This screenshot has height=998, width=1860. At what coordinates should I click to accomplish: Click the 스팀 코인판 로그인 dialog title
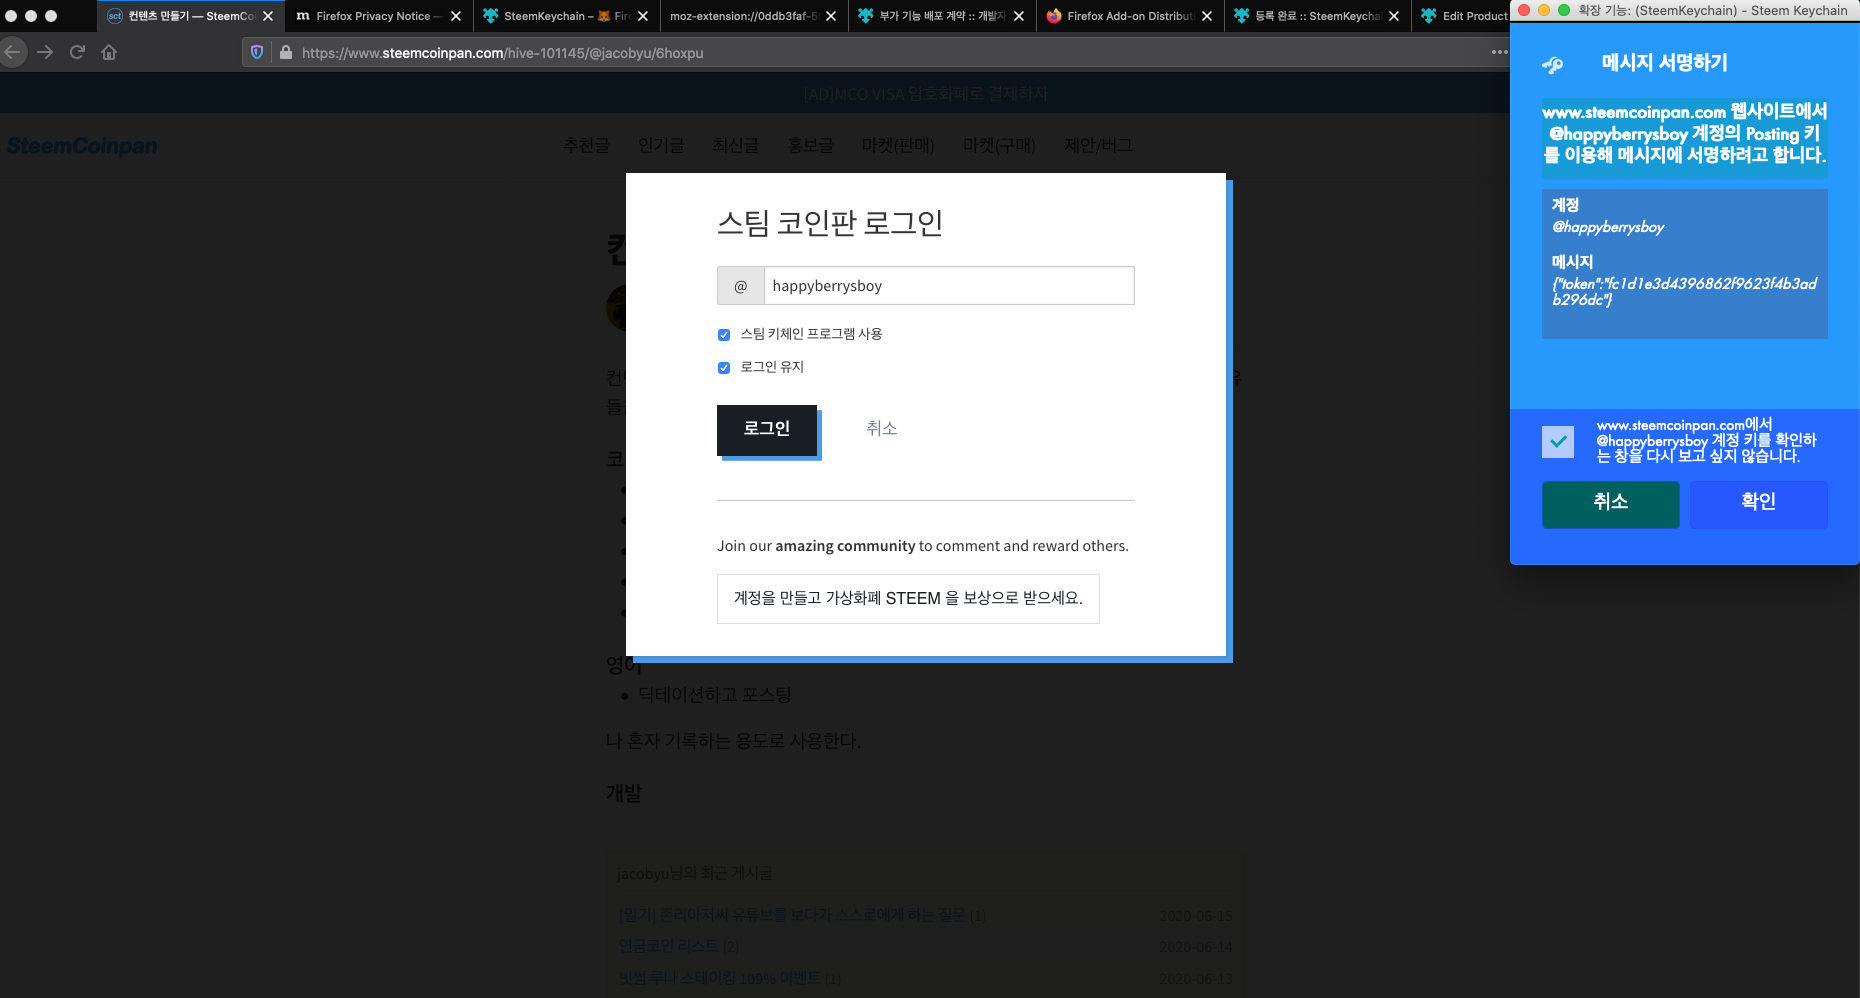pos(830,223)
